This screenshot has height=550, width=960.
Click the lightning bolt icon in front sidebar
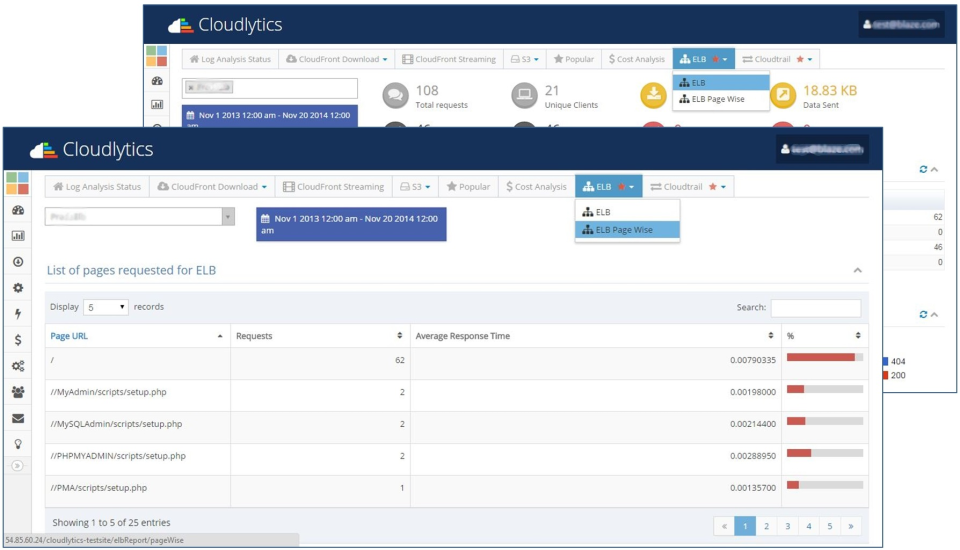[18, 314]
